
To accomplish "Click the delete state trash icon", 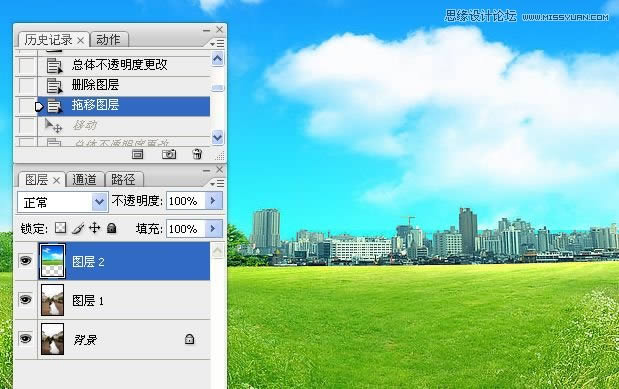I will (x=197, y=154).
